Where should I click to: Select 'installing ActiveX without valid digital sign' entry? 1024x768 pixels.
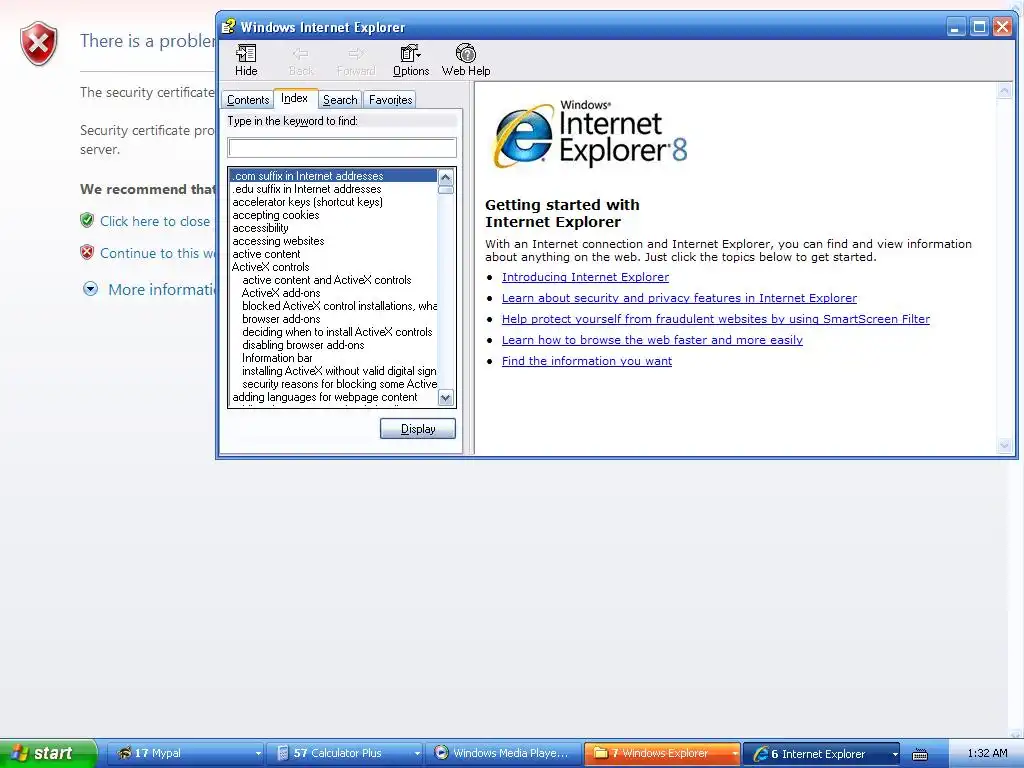coord(334,371)
